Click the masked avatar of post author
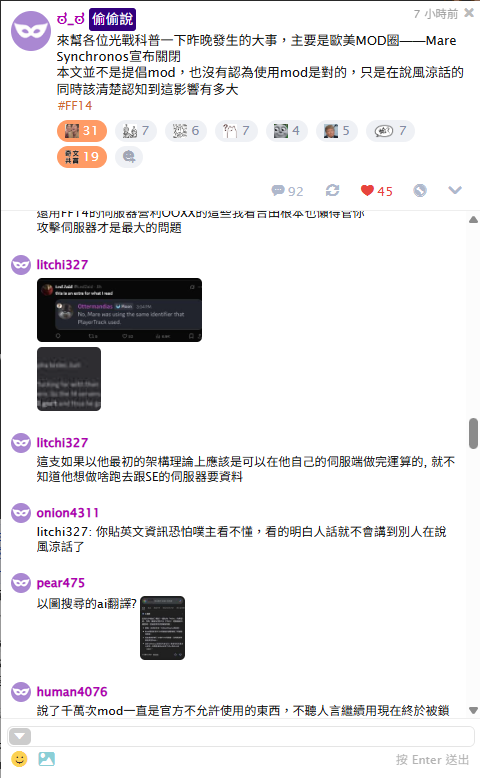 [31, 31]
